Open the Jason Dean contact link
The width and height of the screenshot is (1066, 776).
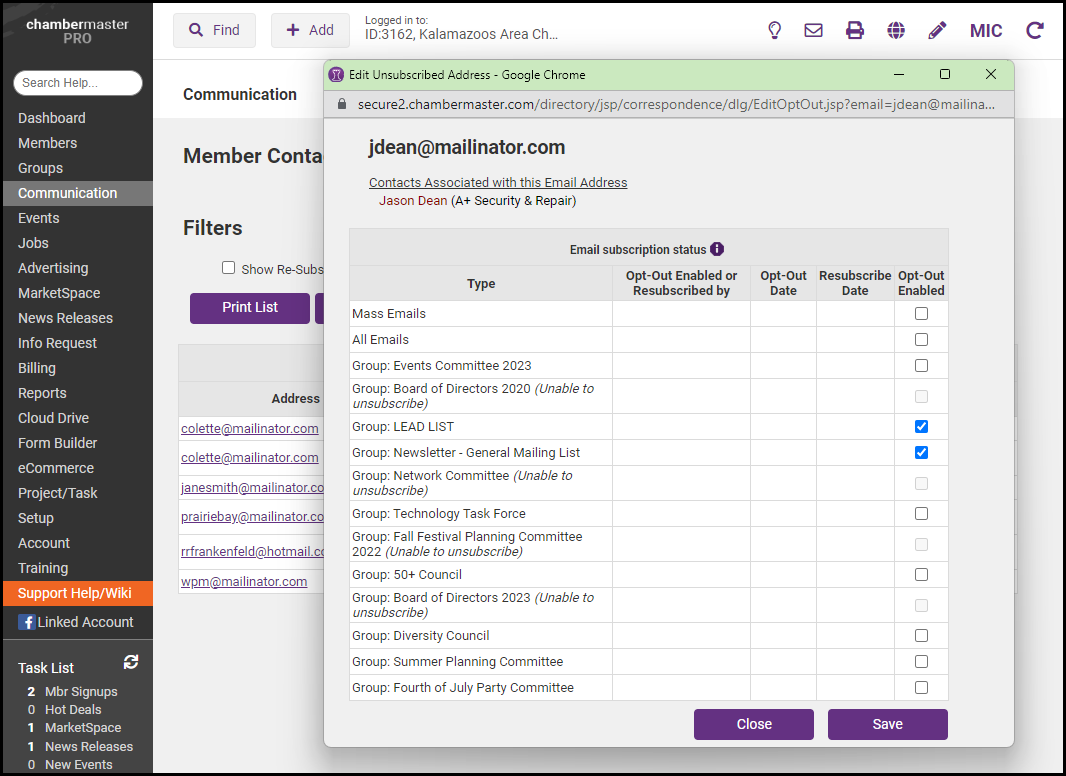(413, 201)
